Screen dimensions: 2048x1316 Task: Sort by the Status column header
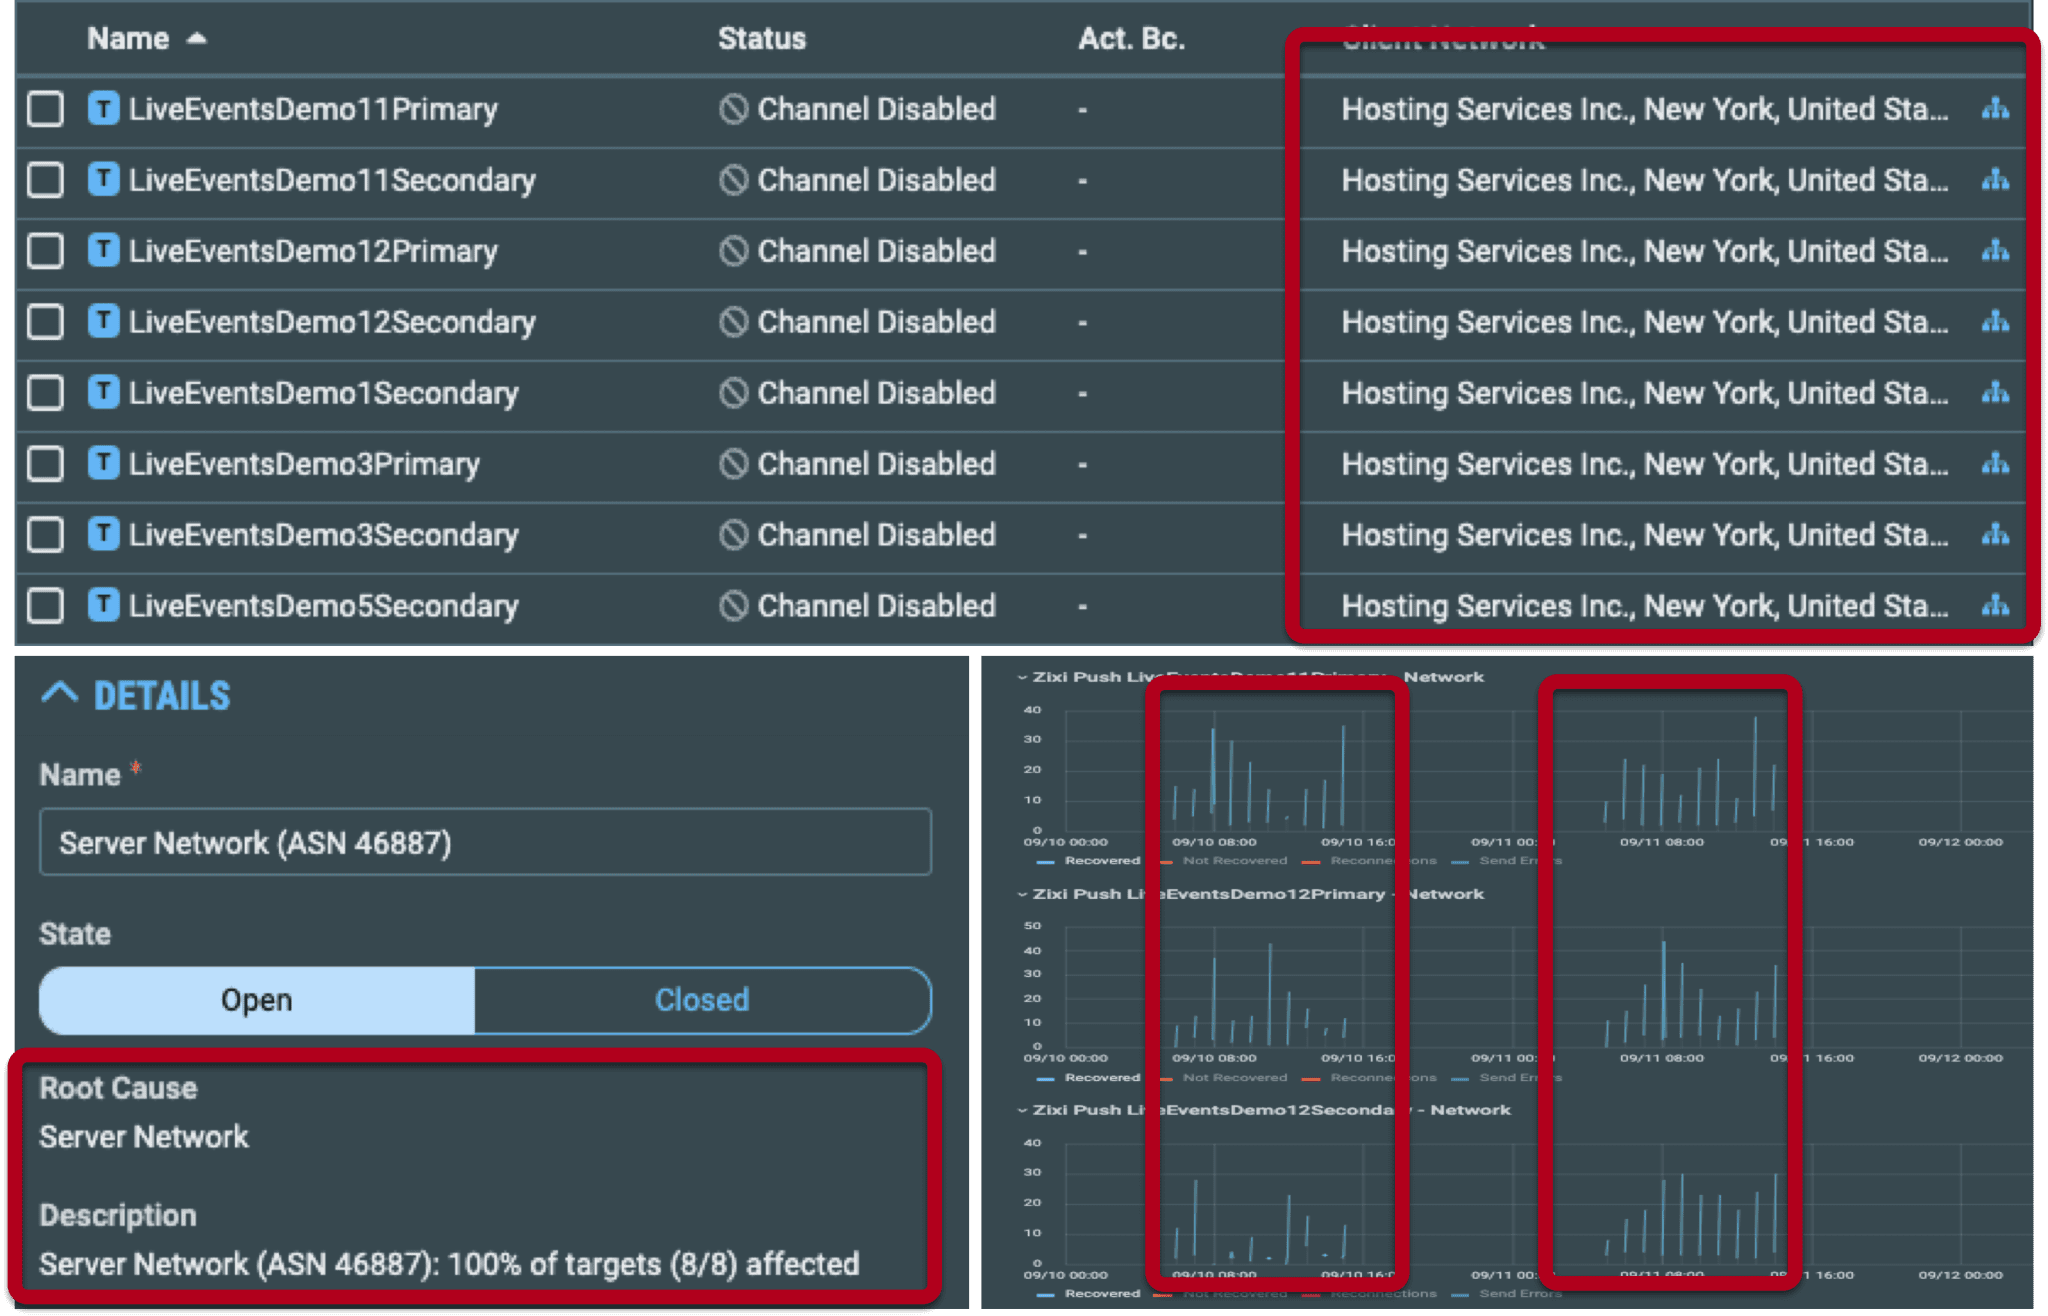761,39
